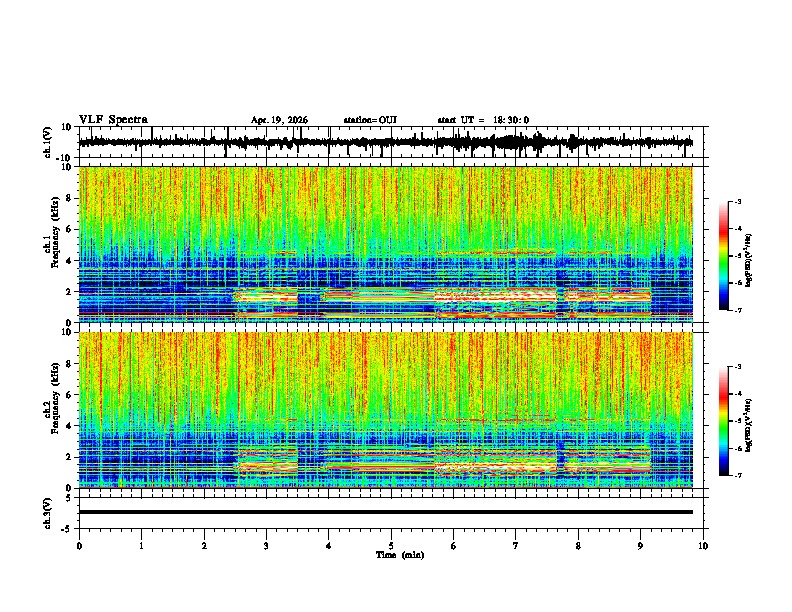The image size is (792, 612).
Task: Click the start UT 18:30:0 text
Action: point(483,120)
